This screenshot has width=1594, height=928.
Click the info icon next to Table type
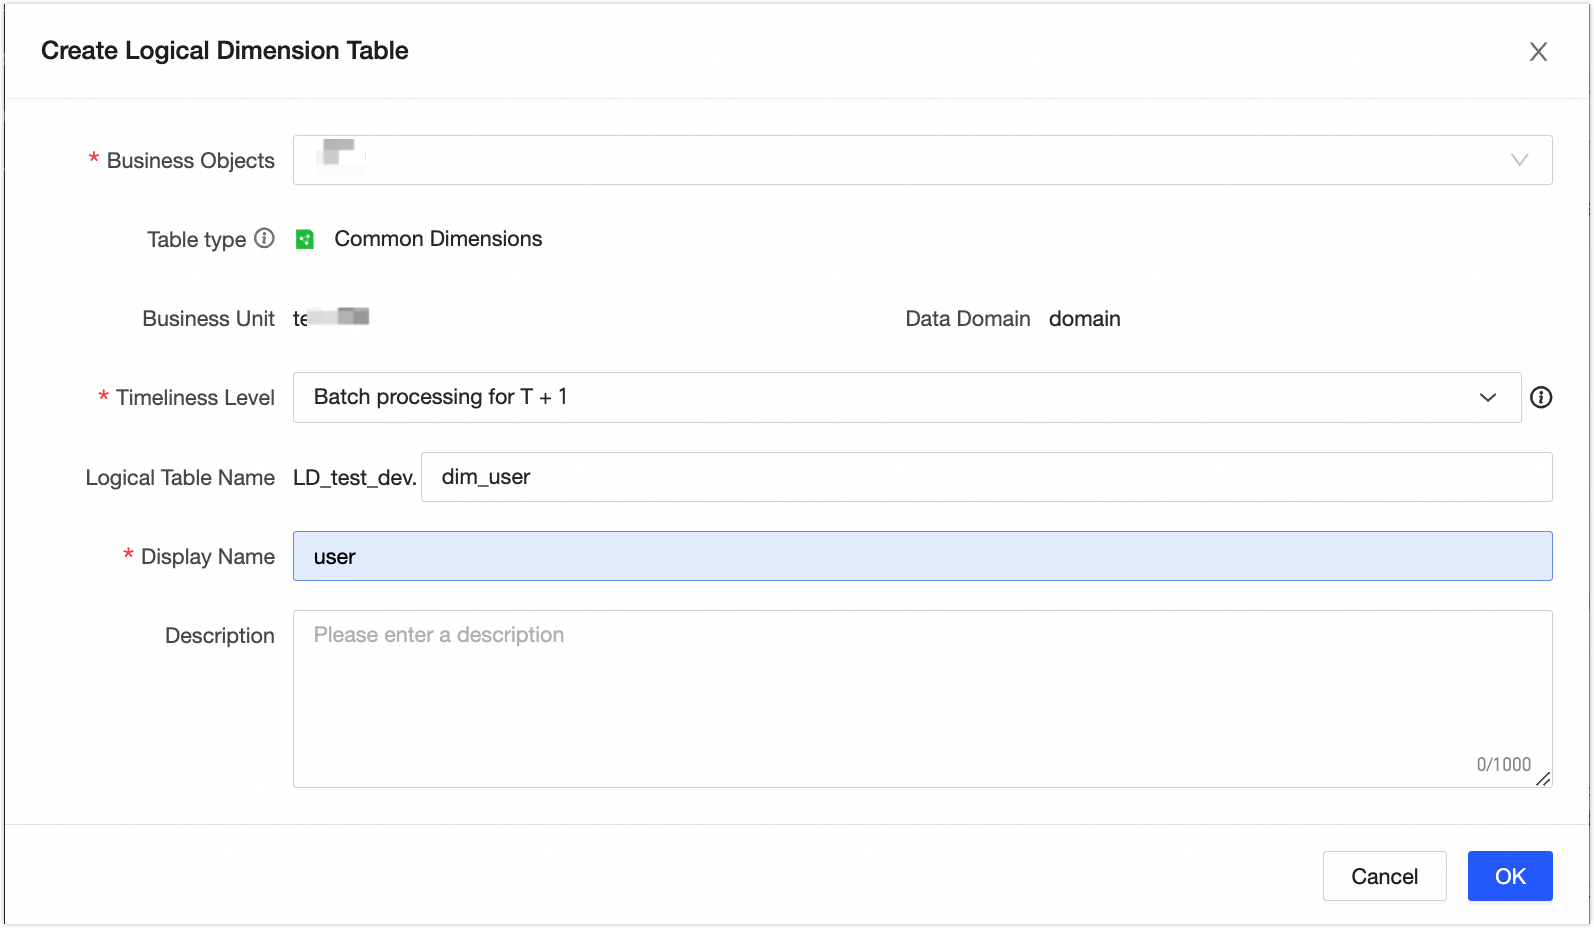click(x=264, y=238)
